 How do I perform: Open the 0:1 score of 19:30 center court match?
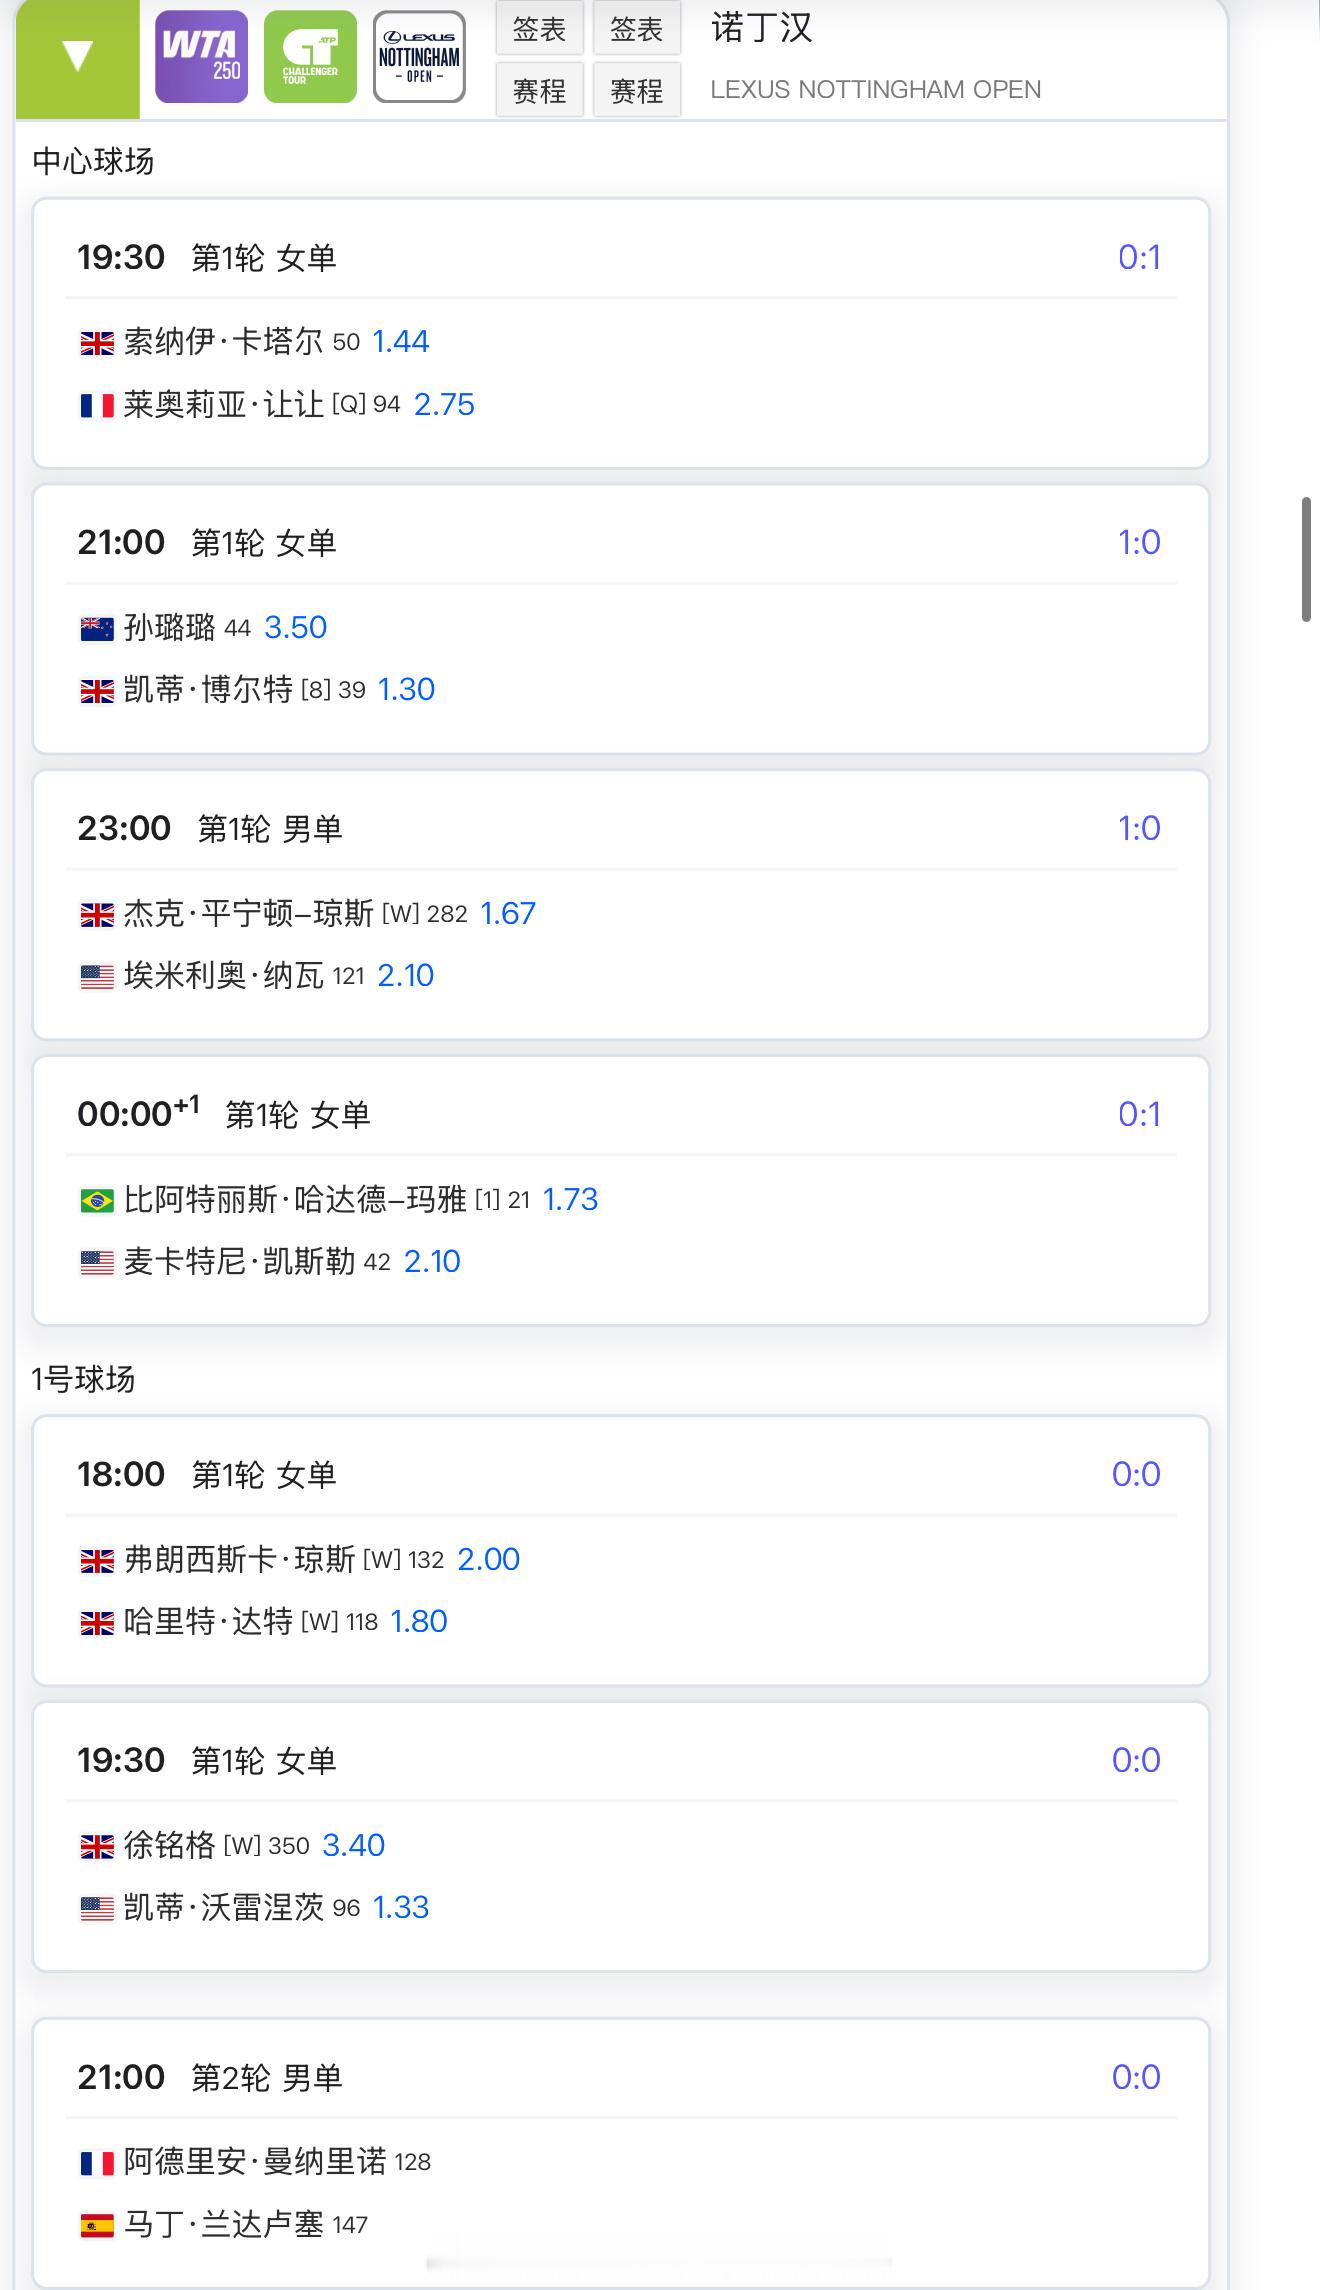1139,257
